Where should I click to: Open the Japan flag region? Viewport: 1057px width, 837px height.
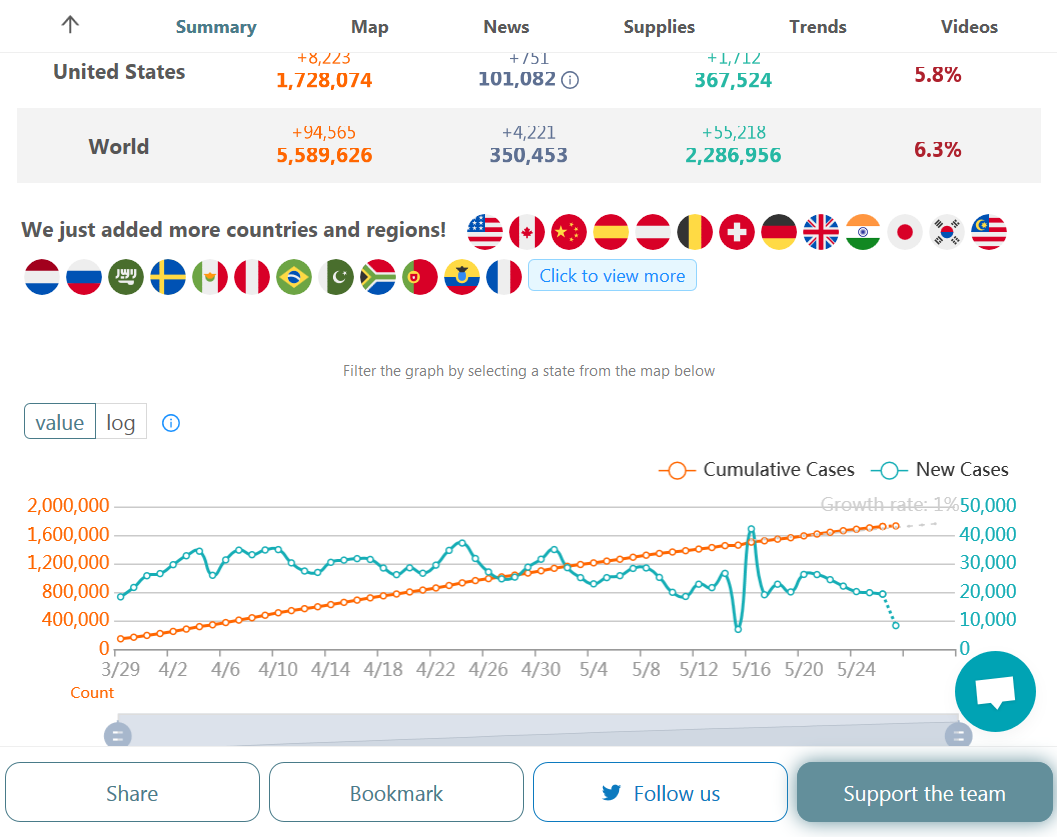pos(905,232)
